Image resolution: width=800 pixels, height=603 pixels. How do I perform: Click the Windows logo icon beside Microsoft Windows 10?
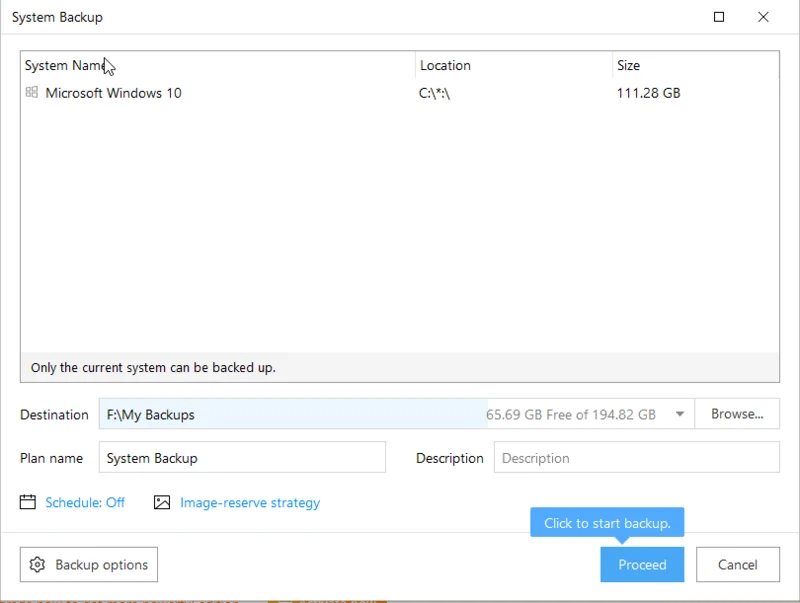click(x=32, y=92)
